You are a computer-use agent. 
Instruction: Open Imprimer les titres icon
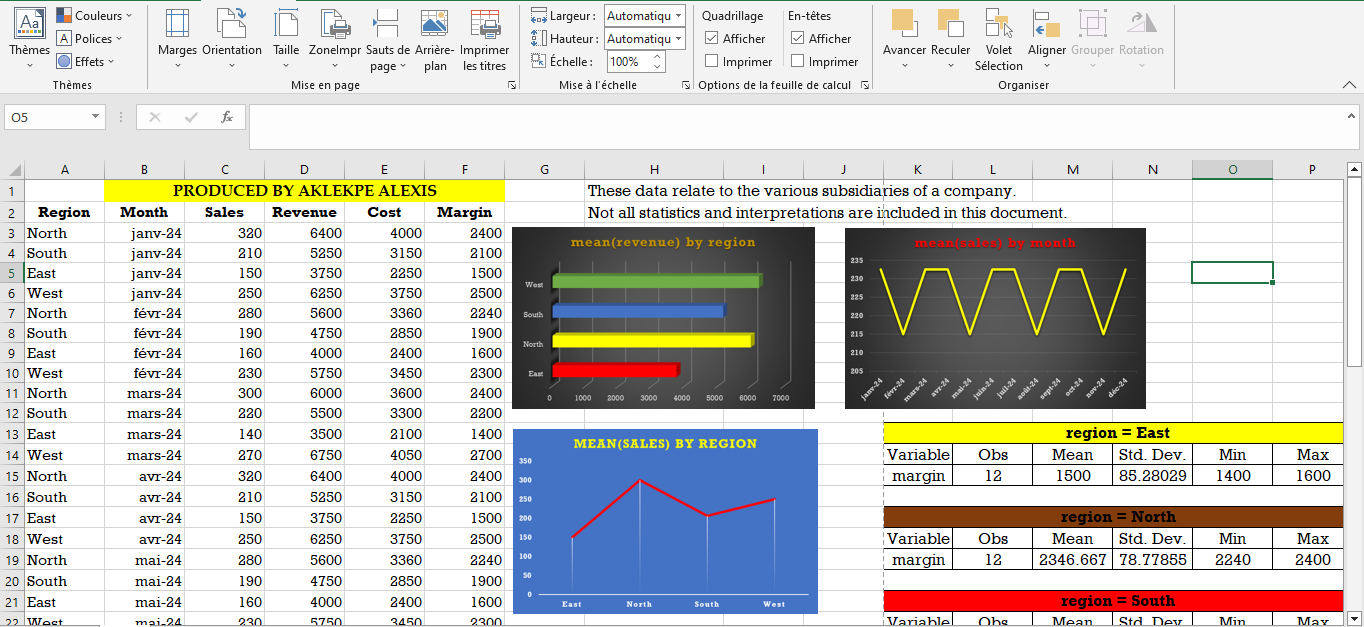485,24
